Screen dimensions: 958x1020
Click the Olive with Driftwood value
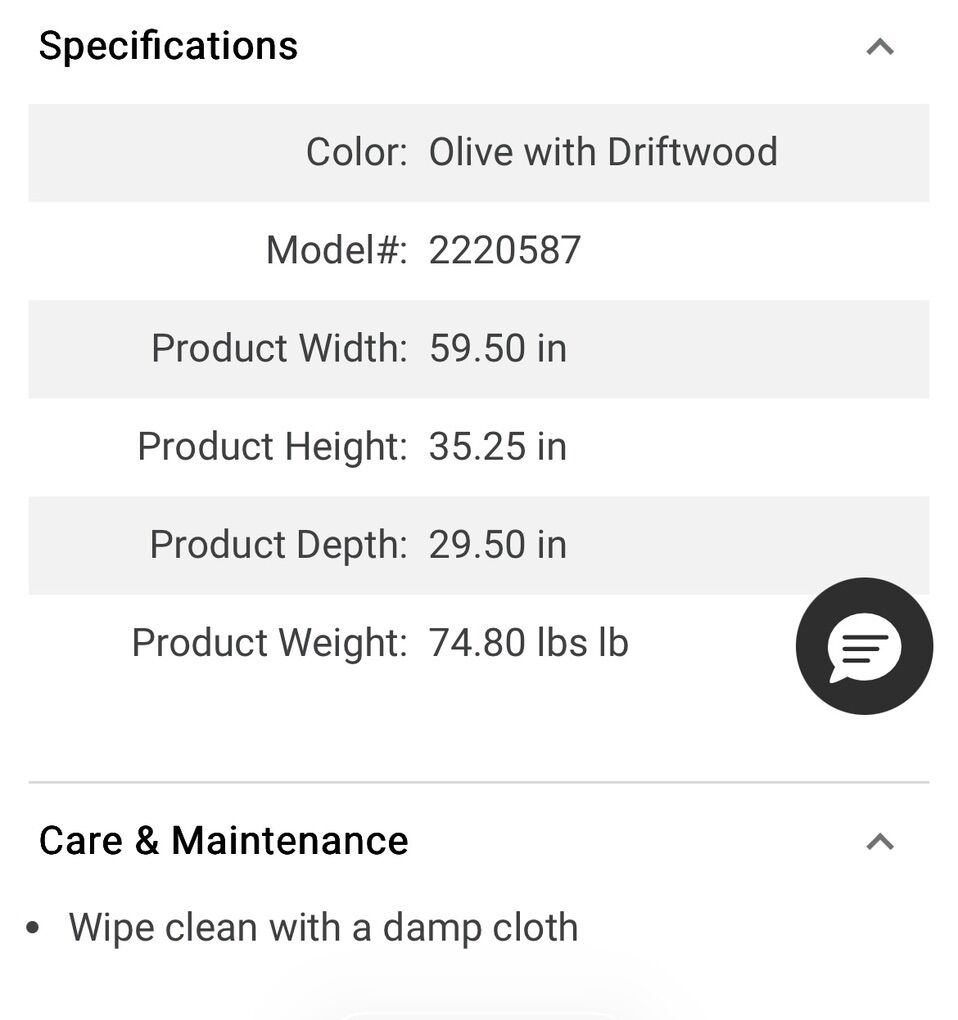tap(603, 152)
